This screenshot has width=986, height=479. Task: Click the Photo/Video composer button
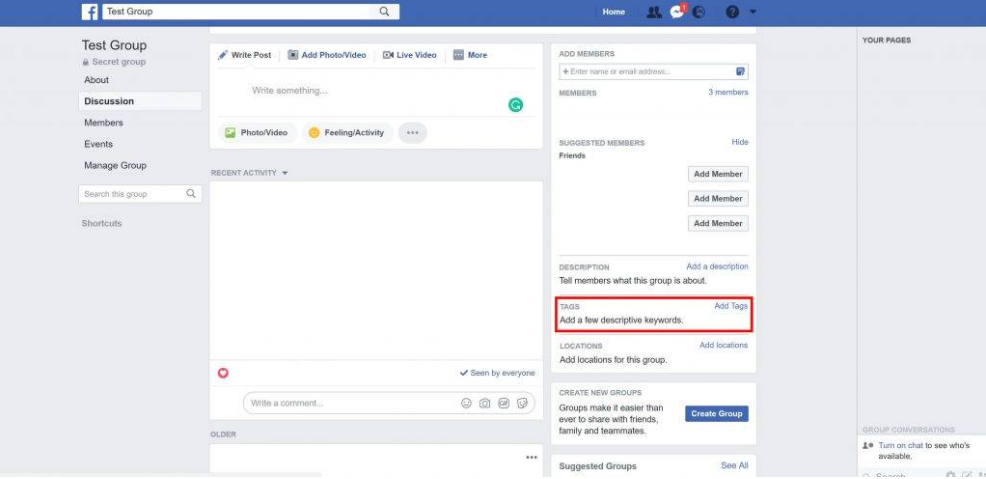tap(257, 133)
